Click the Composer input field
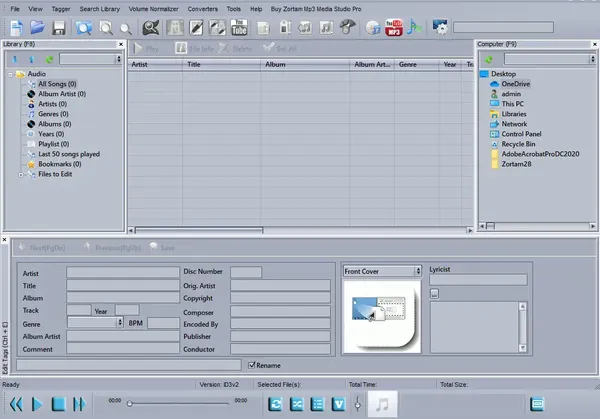The width and height of the screenshot is (600, 419). (280, 311)
